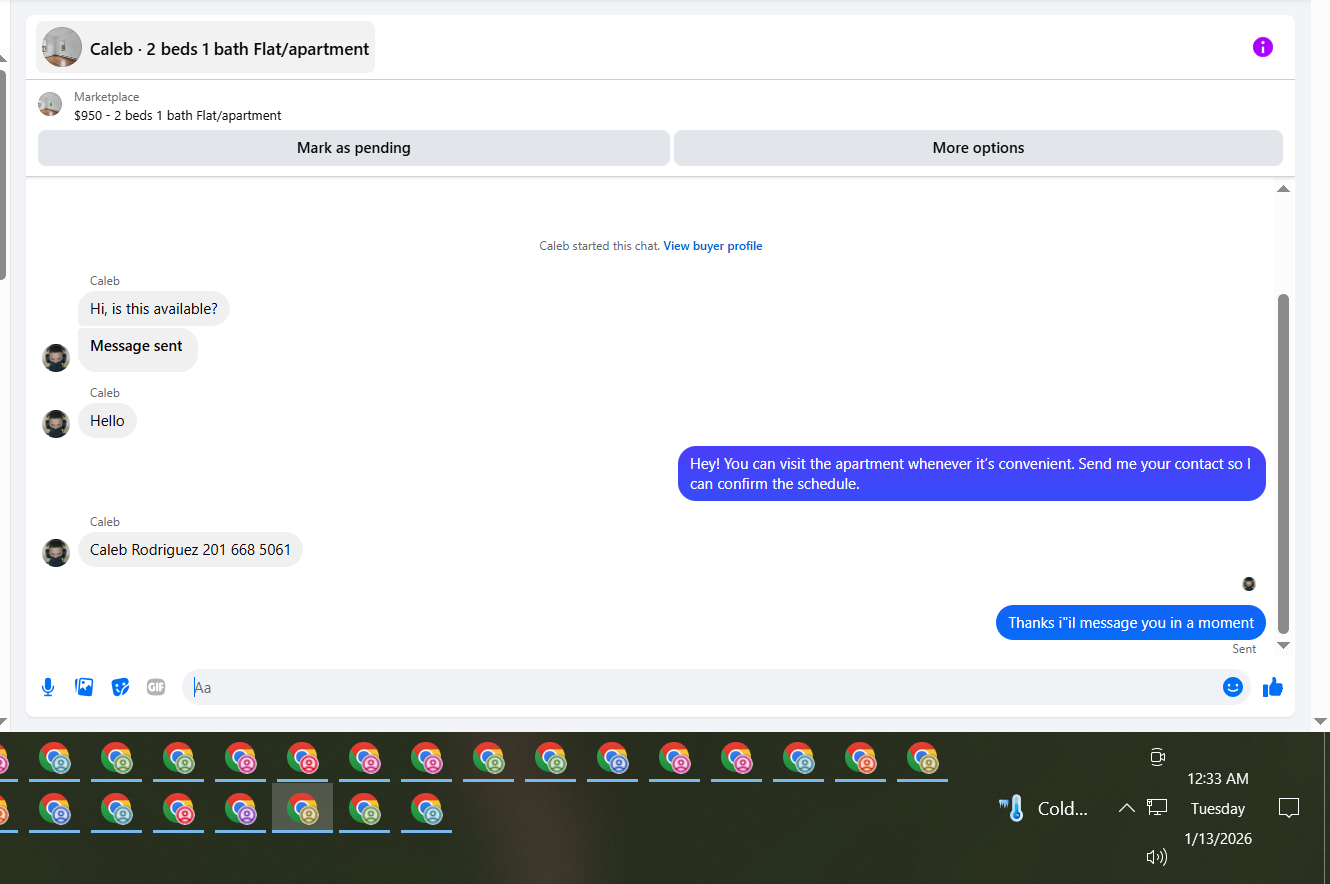Expand hidden system tray icons chevron

point(1126,808)
